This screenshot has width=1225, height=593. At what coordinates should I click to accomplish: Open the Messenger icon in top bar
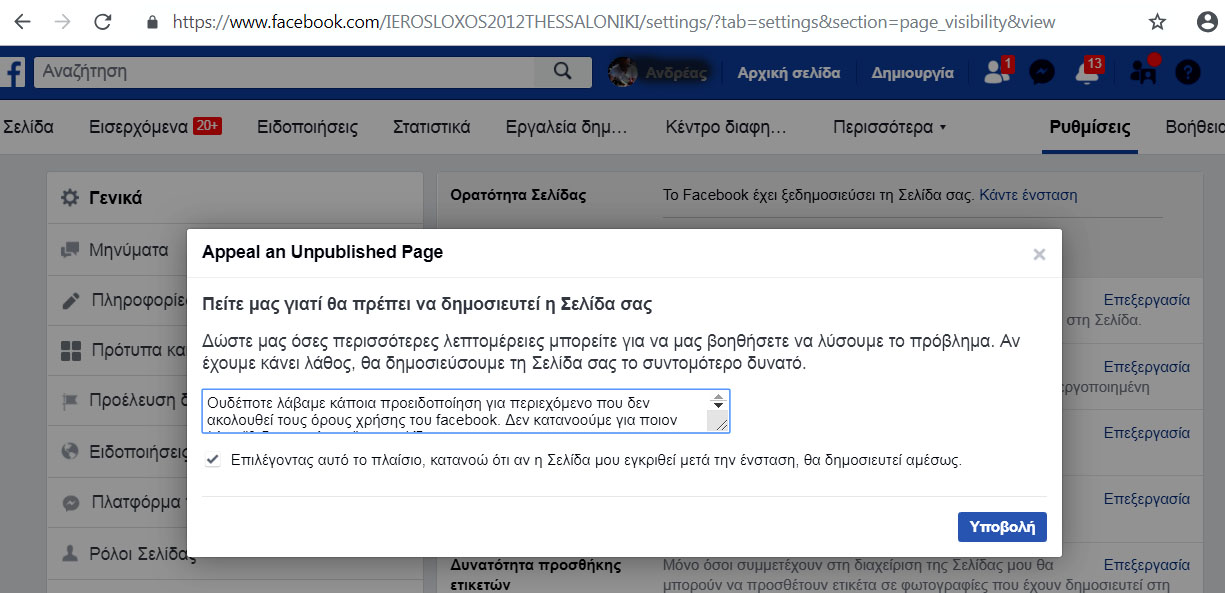1042,72
